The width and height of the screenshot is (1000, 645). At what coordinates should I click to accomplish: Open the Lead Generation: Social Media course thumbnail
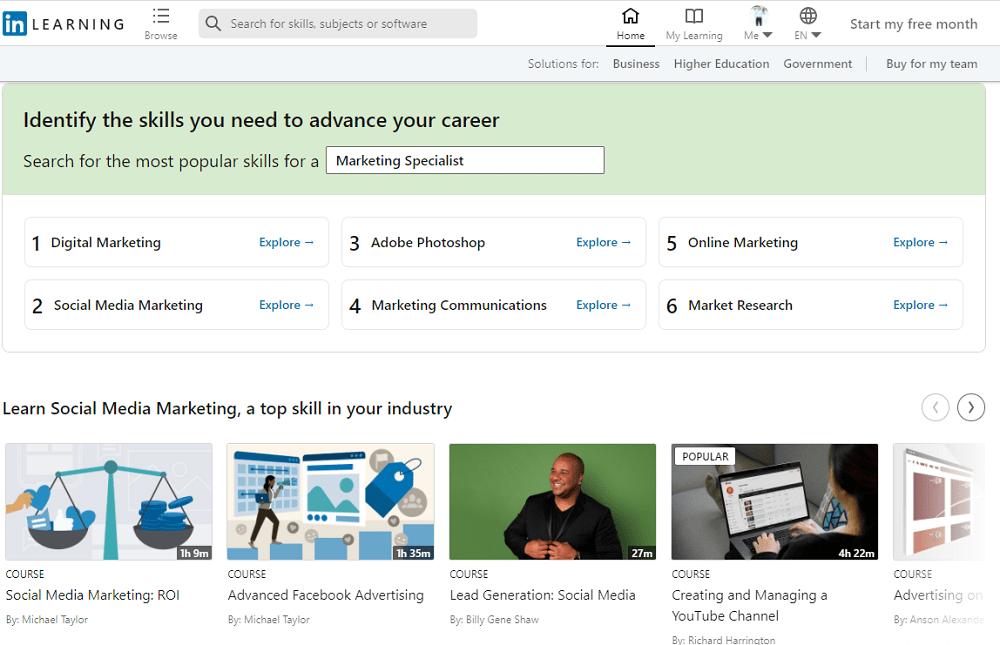[552, 501]
